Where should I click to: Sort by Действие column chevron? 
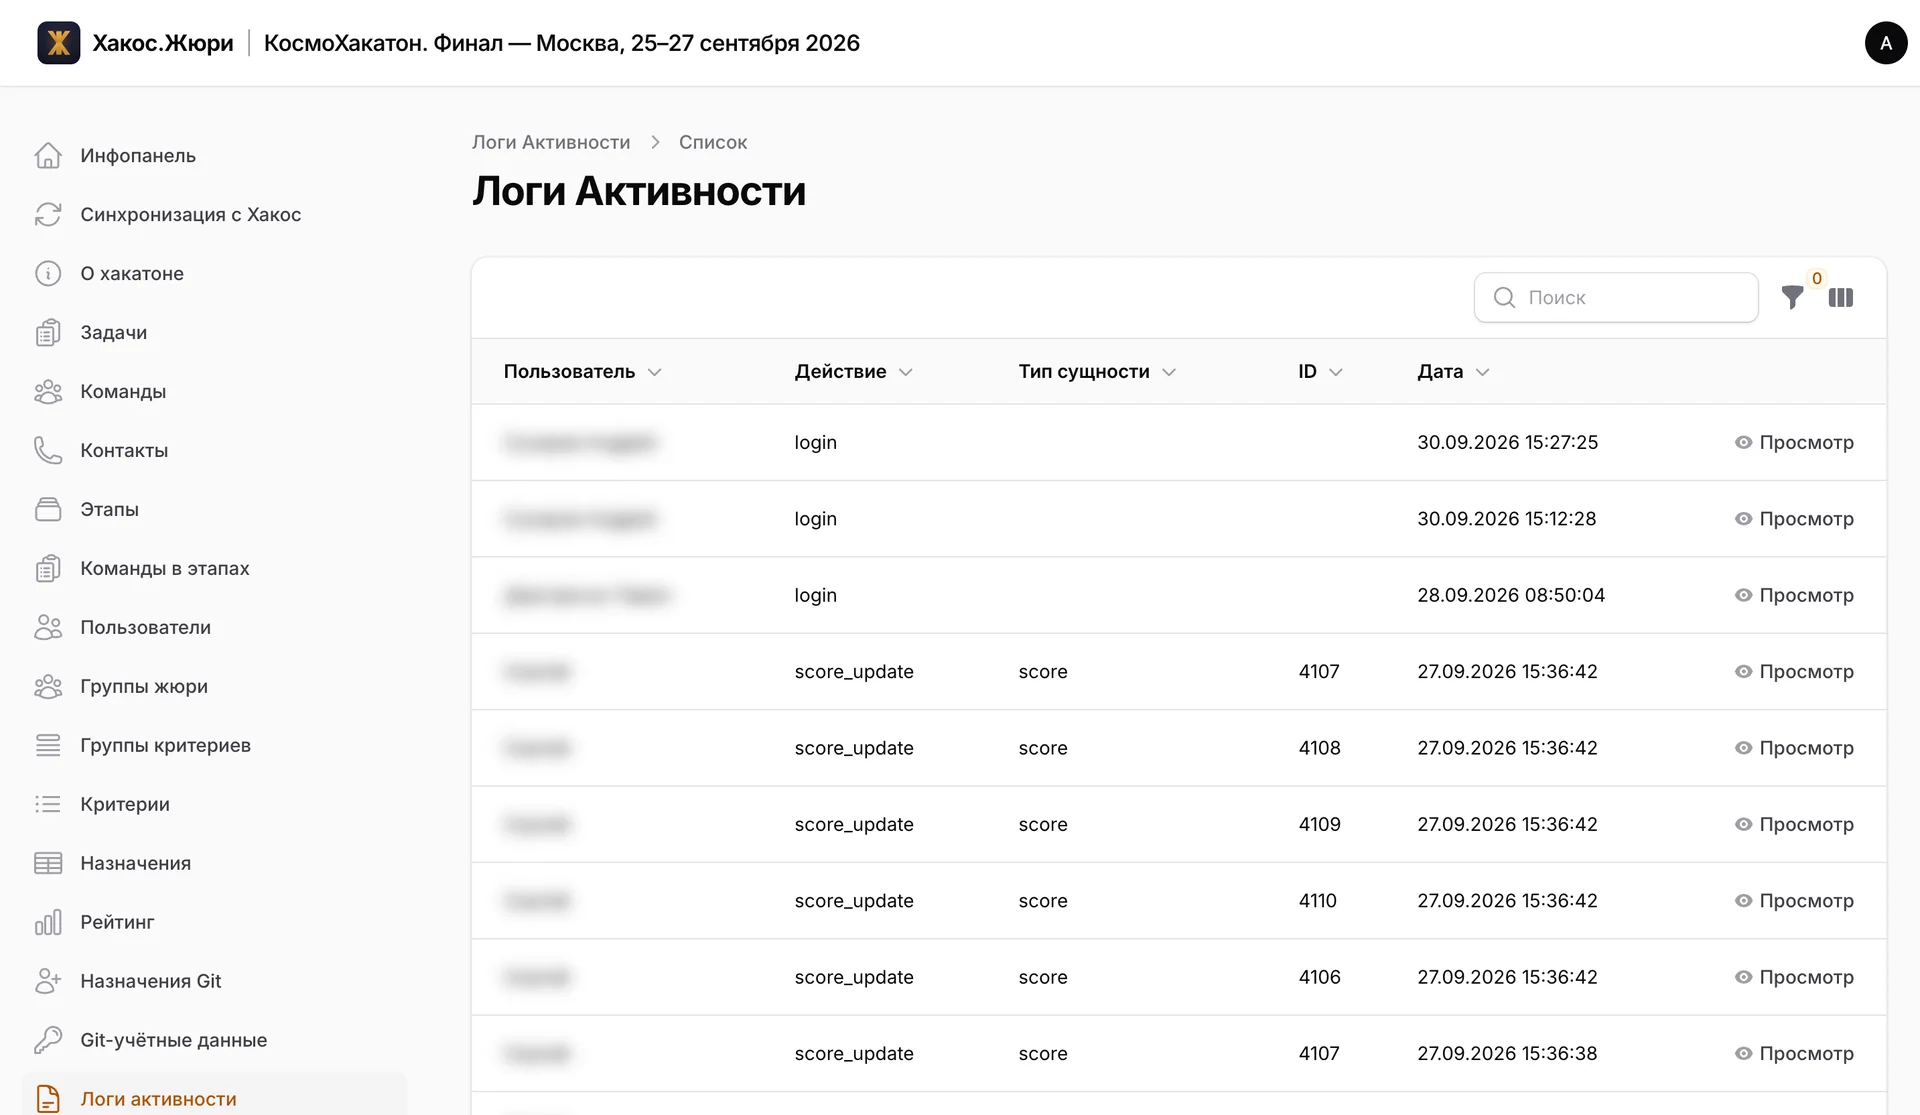coord(906,372)
